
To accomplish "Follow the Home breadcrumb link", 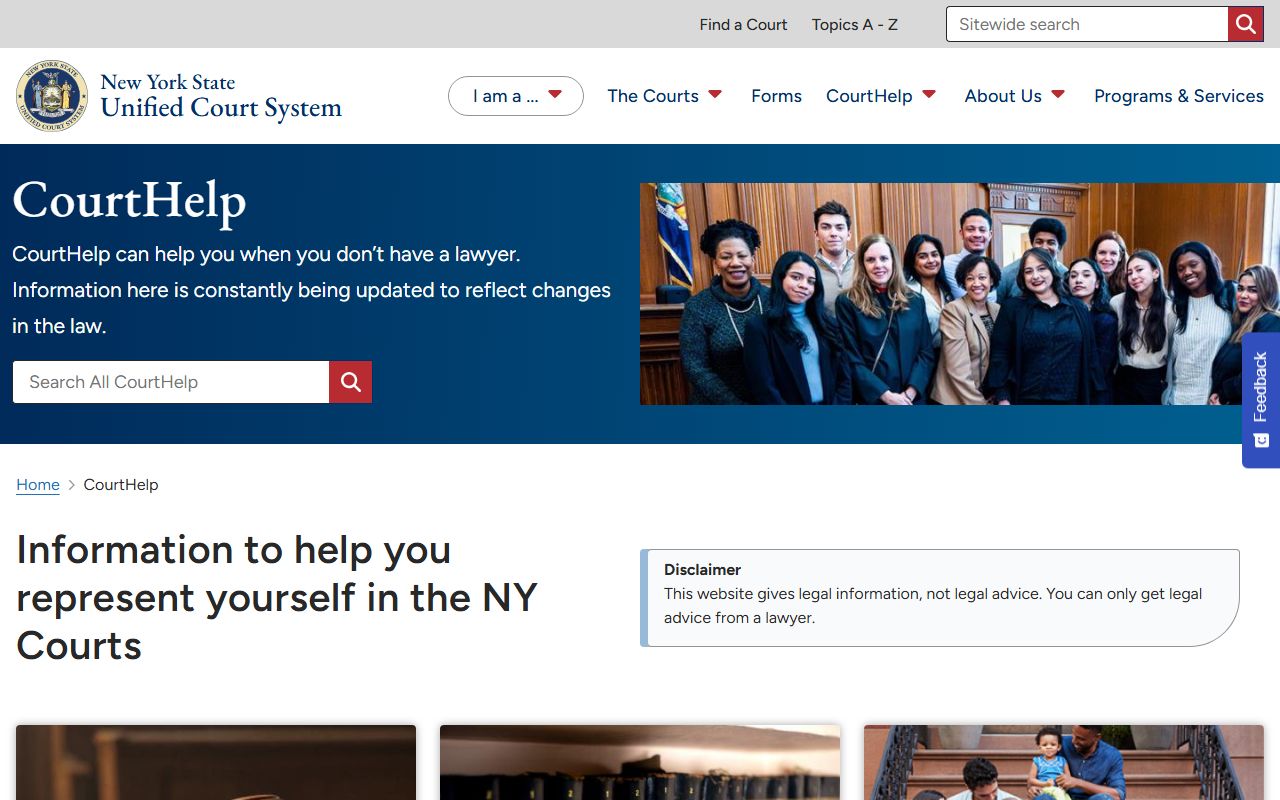I will coord(38,485).
